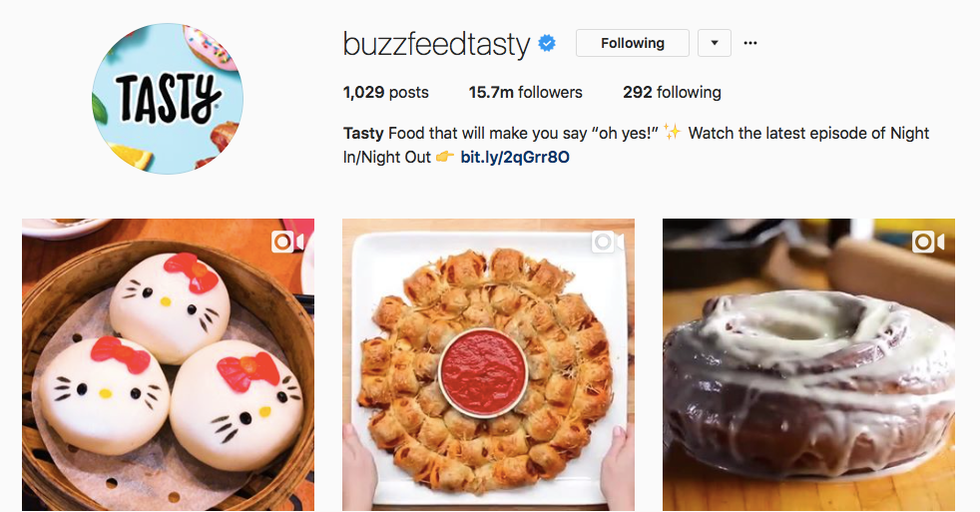Click the Tasty profile picture
Screen dimensions: 980x512
pyautogui.click(x=168, y=99)
